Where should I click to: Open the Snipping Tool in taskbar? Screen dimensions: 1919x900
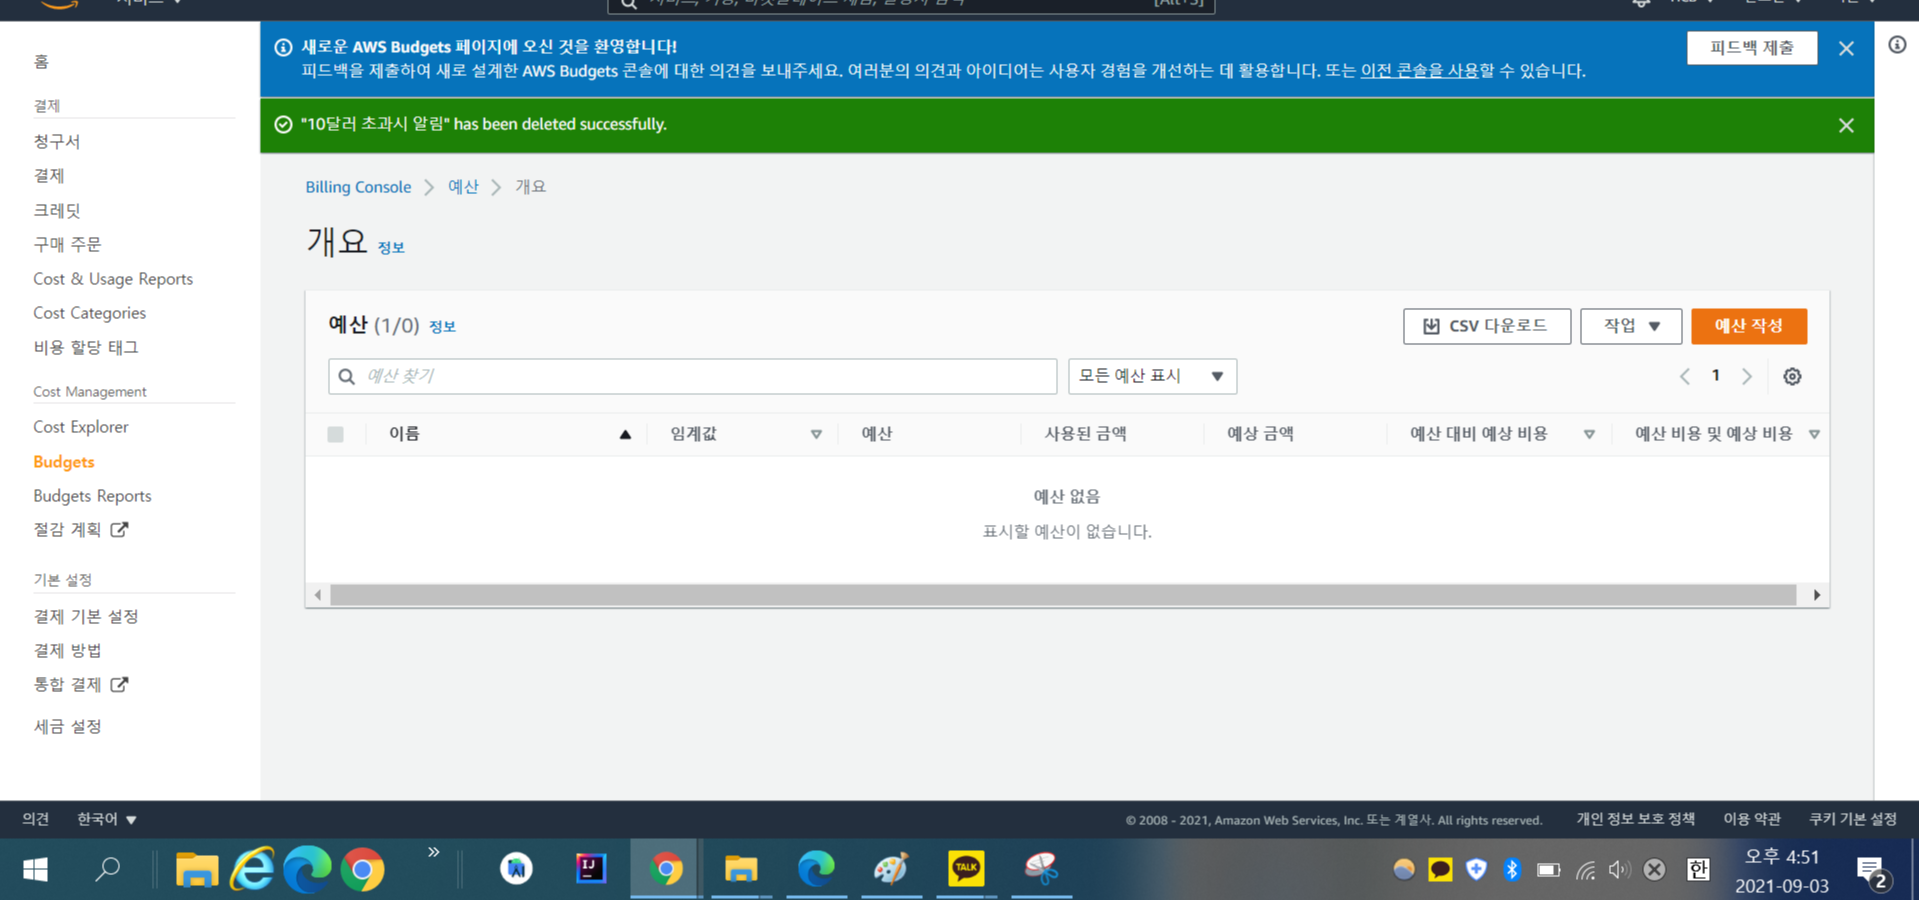pos(1041,868)
